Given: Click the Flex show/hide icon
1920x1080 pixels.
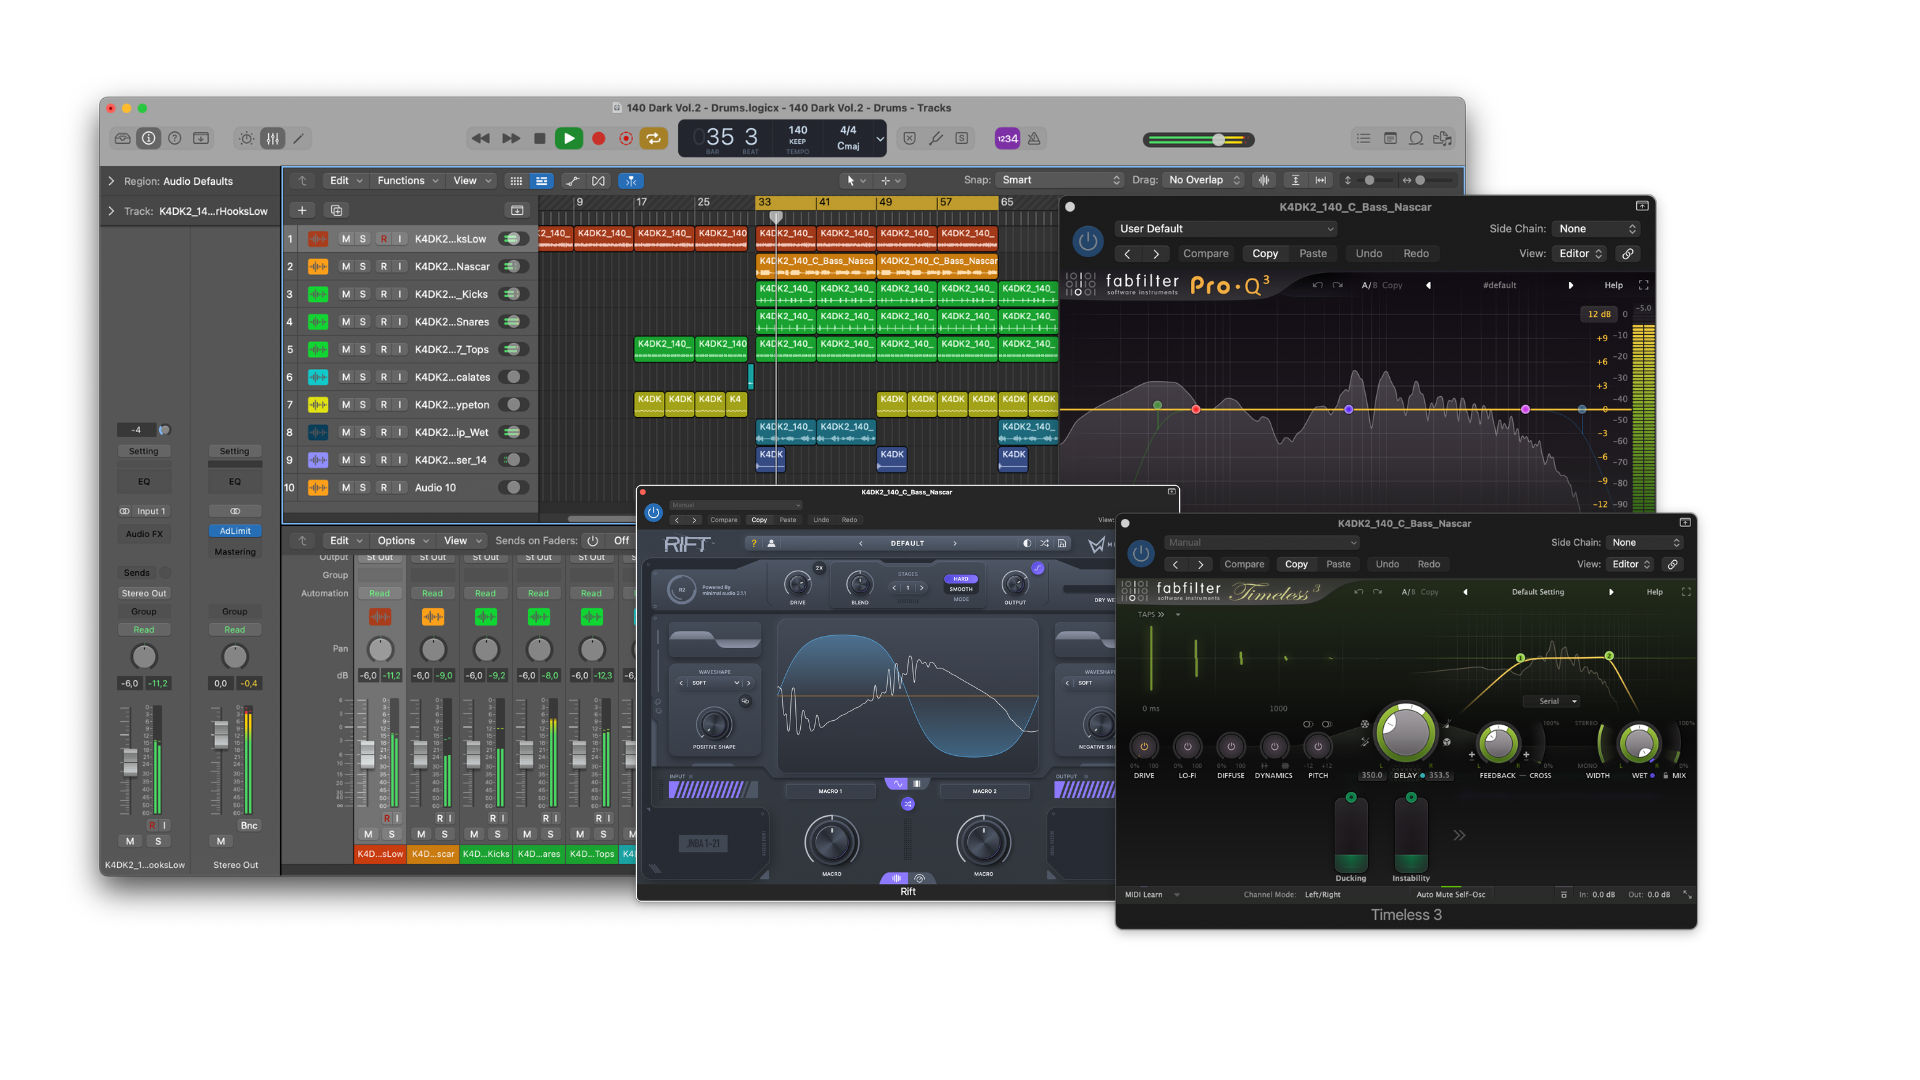Looking at the screenshot, I should pyautogui.click(x=598, y=181).
